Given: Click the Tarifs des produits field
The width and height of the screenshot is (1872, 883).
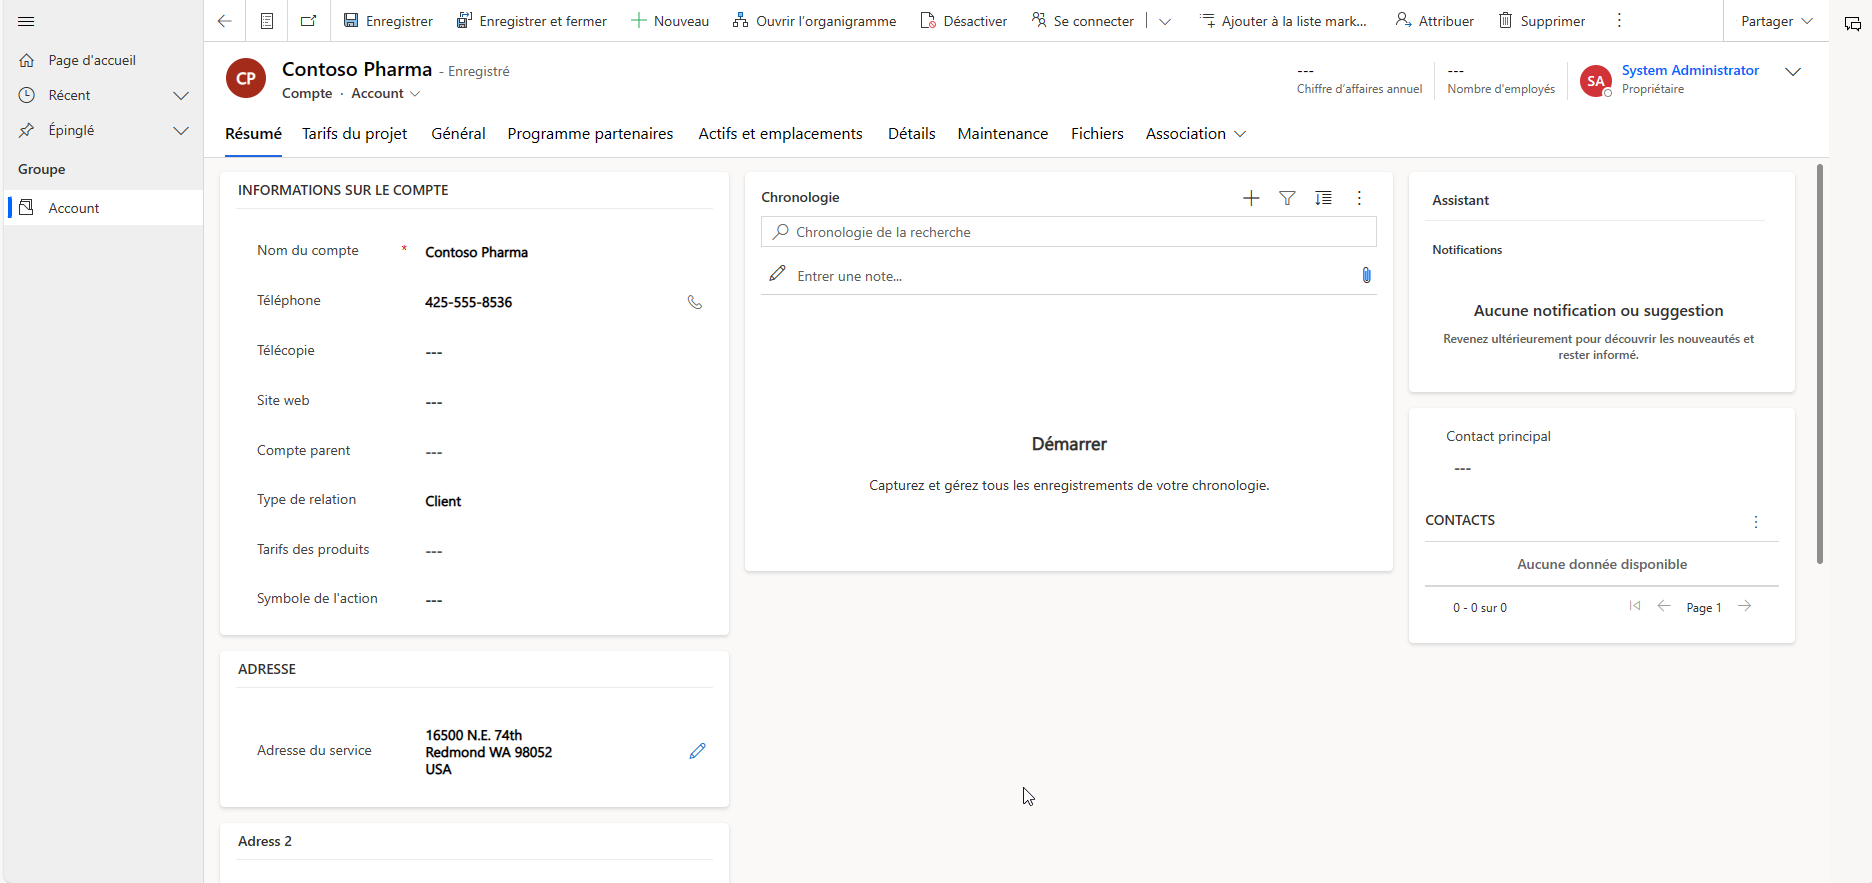Looking at the screenshot, I should tap(563, 551).
